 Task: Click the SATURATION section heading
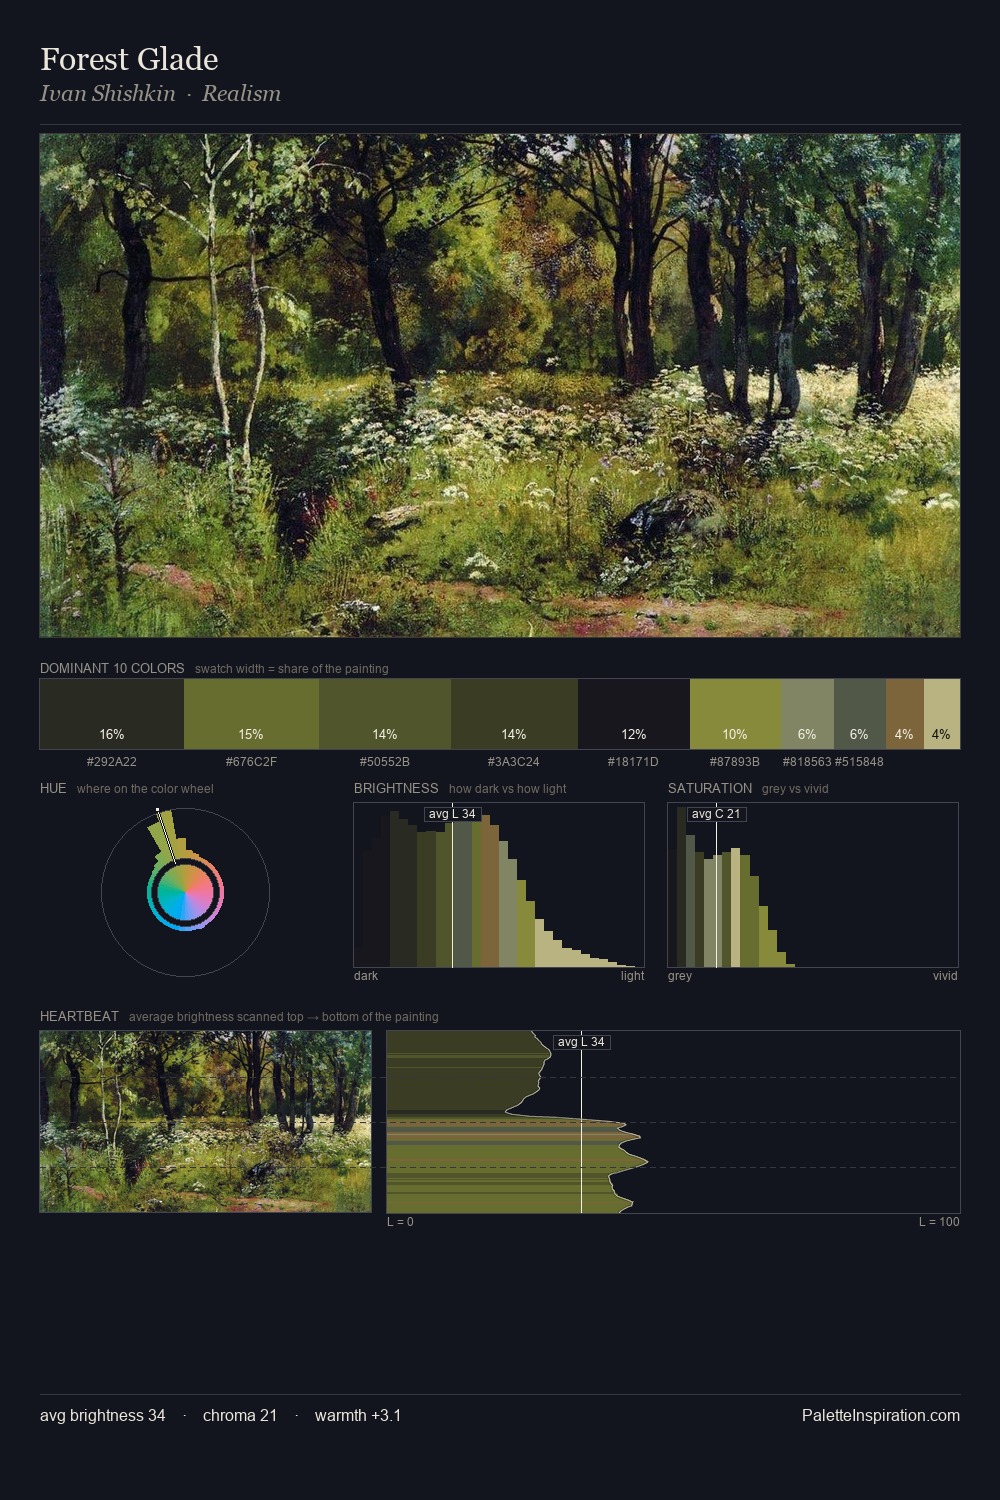tap(710, 788)
